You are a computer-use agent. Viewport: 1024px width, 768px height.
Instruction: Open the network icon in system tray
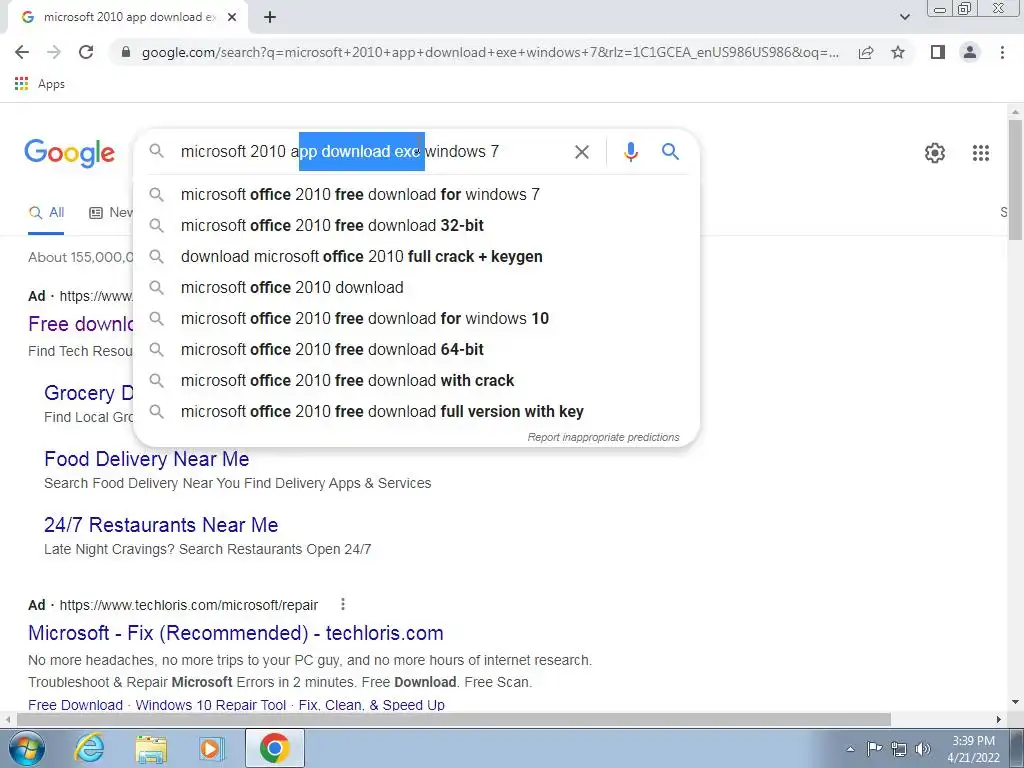(x=899, y=749)
